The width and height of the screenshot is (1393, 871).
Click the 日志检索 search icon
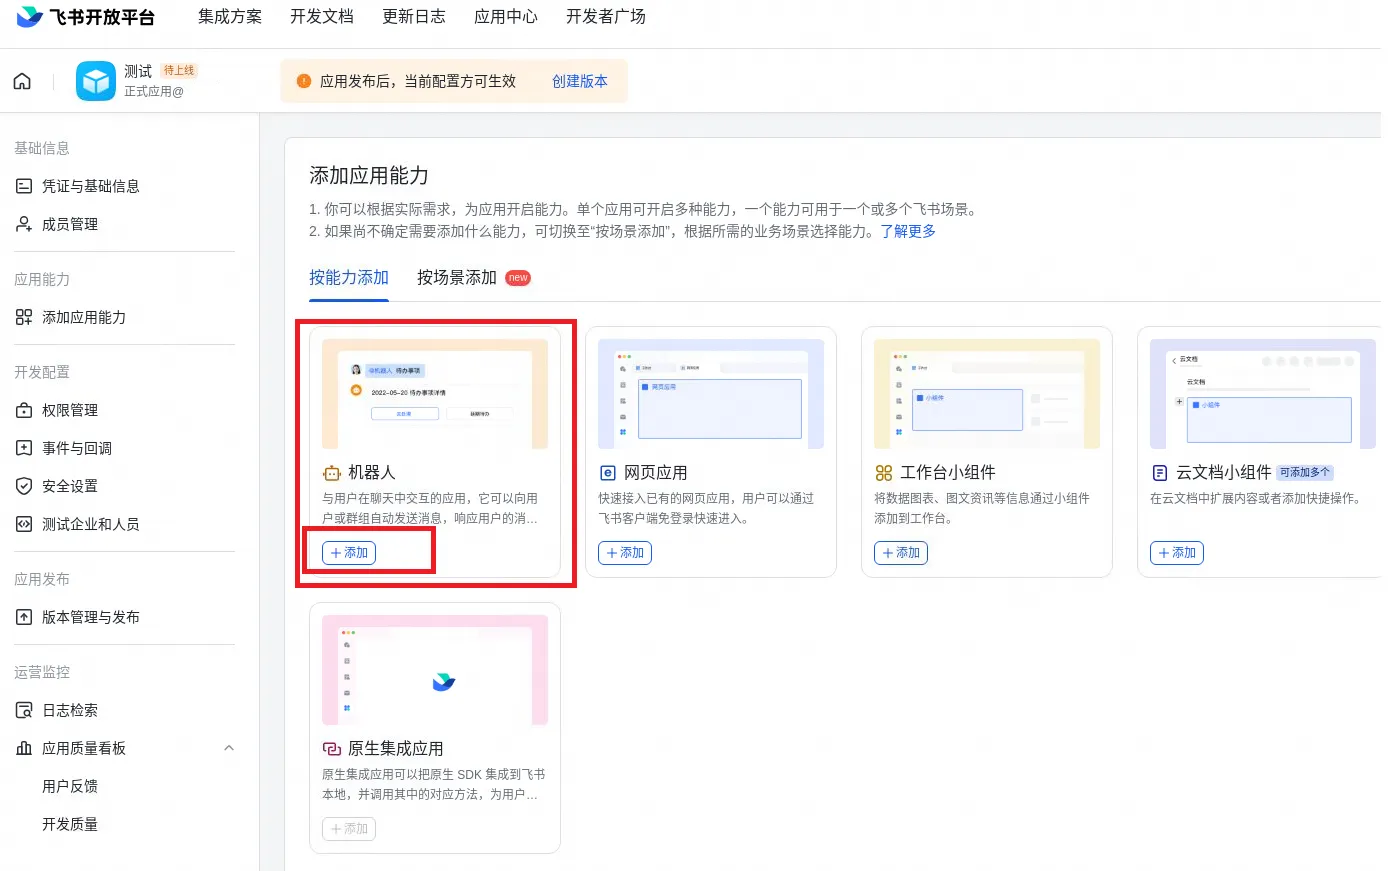(24, 710)
